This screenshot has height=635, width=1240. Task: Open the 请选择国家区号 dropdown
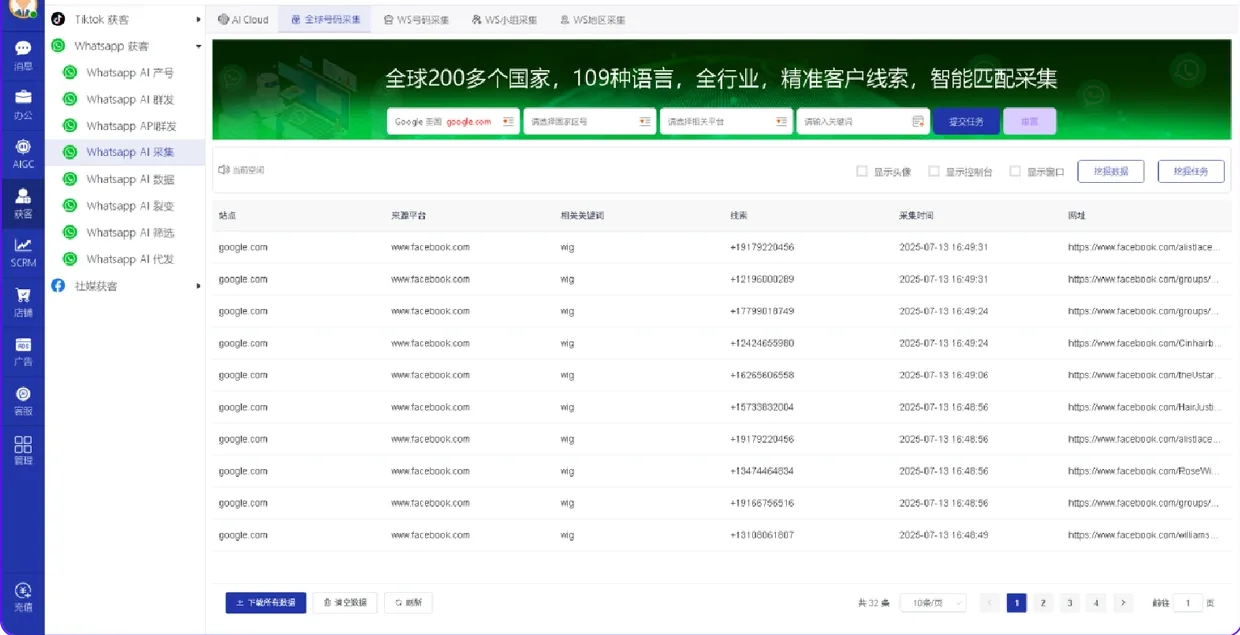pos(589,120)
